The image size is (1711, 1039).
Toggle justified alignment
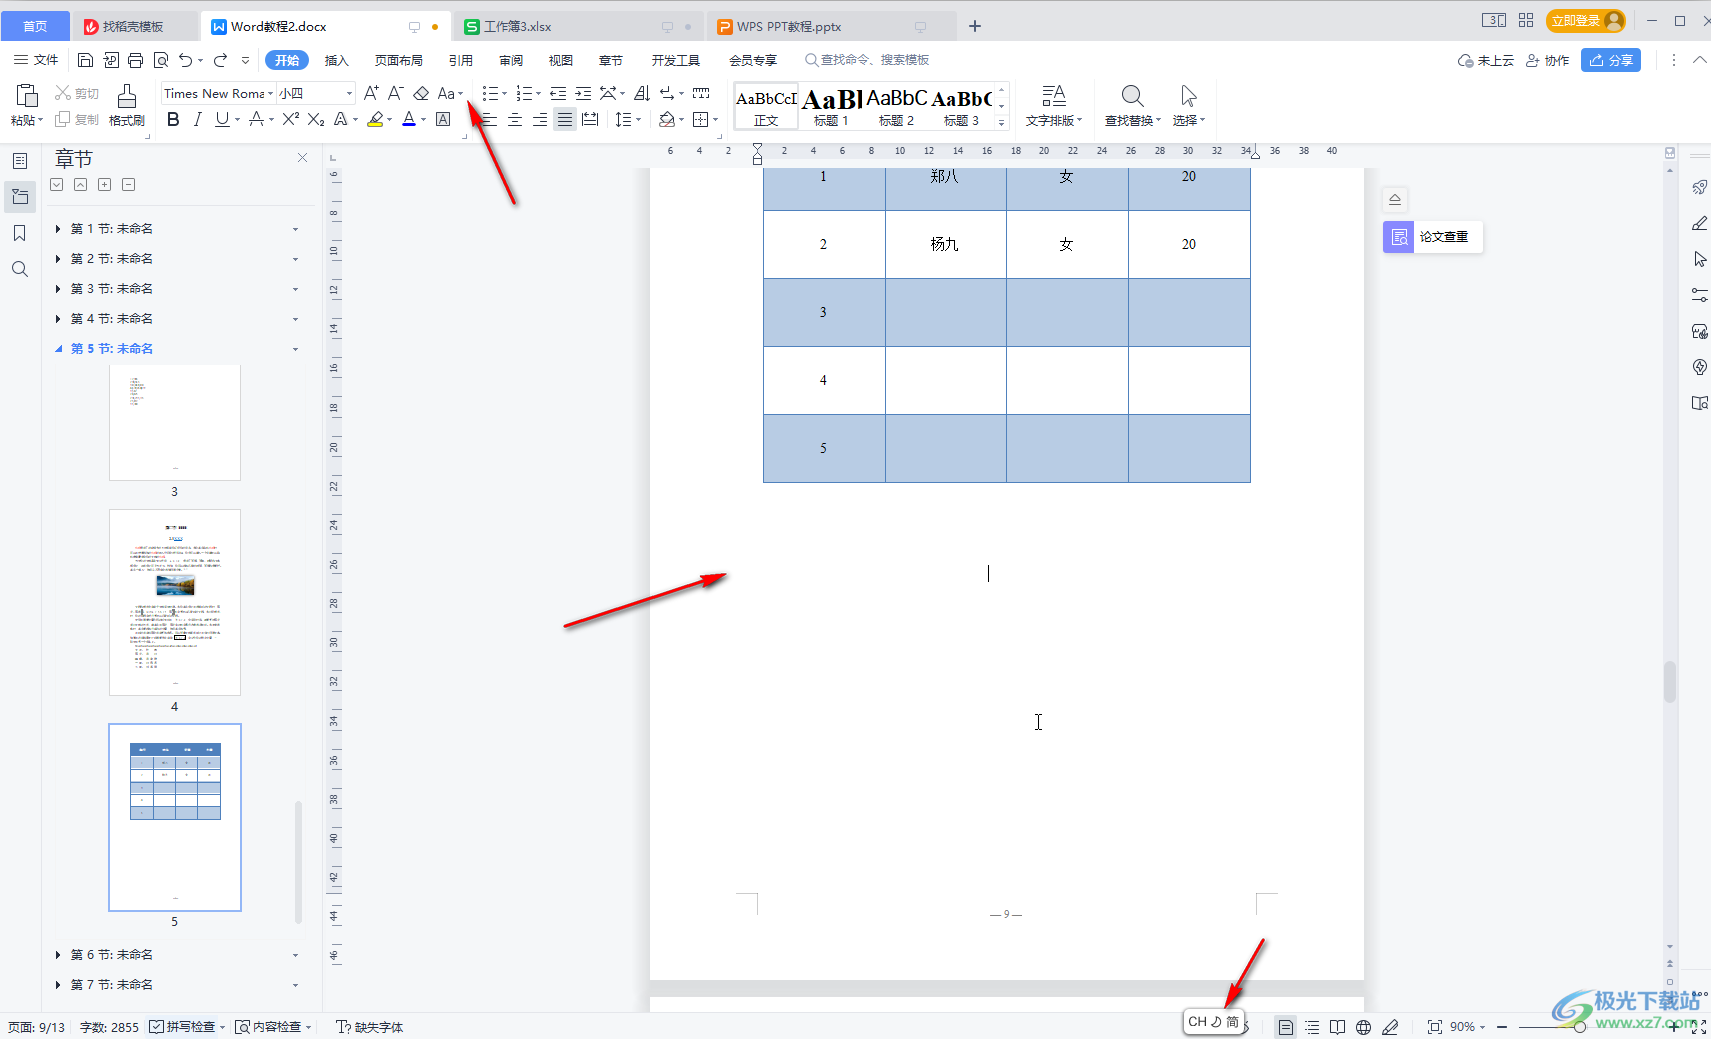565,119
